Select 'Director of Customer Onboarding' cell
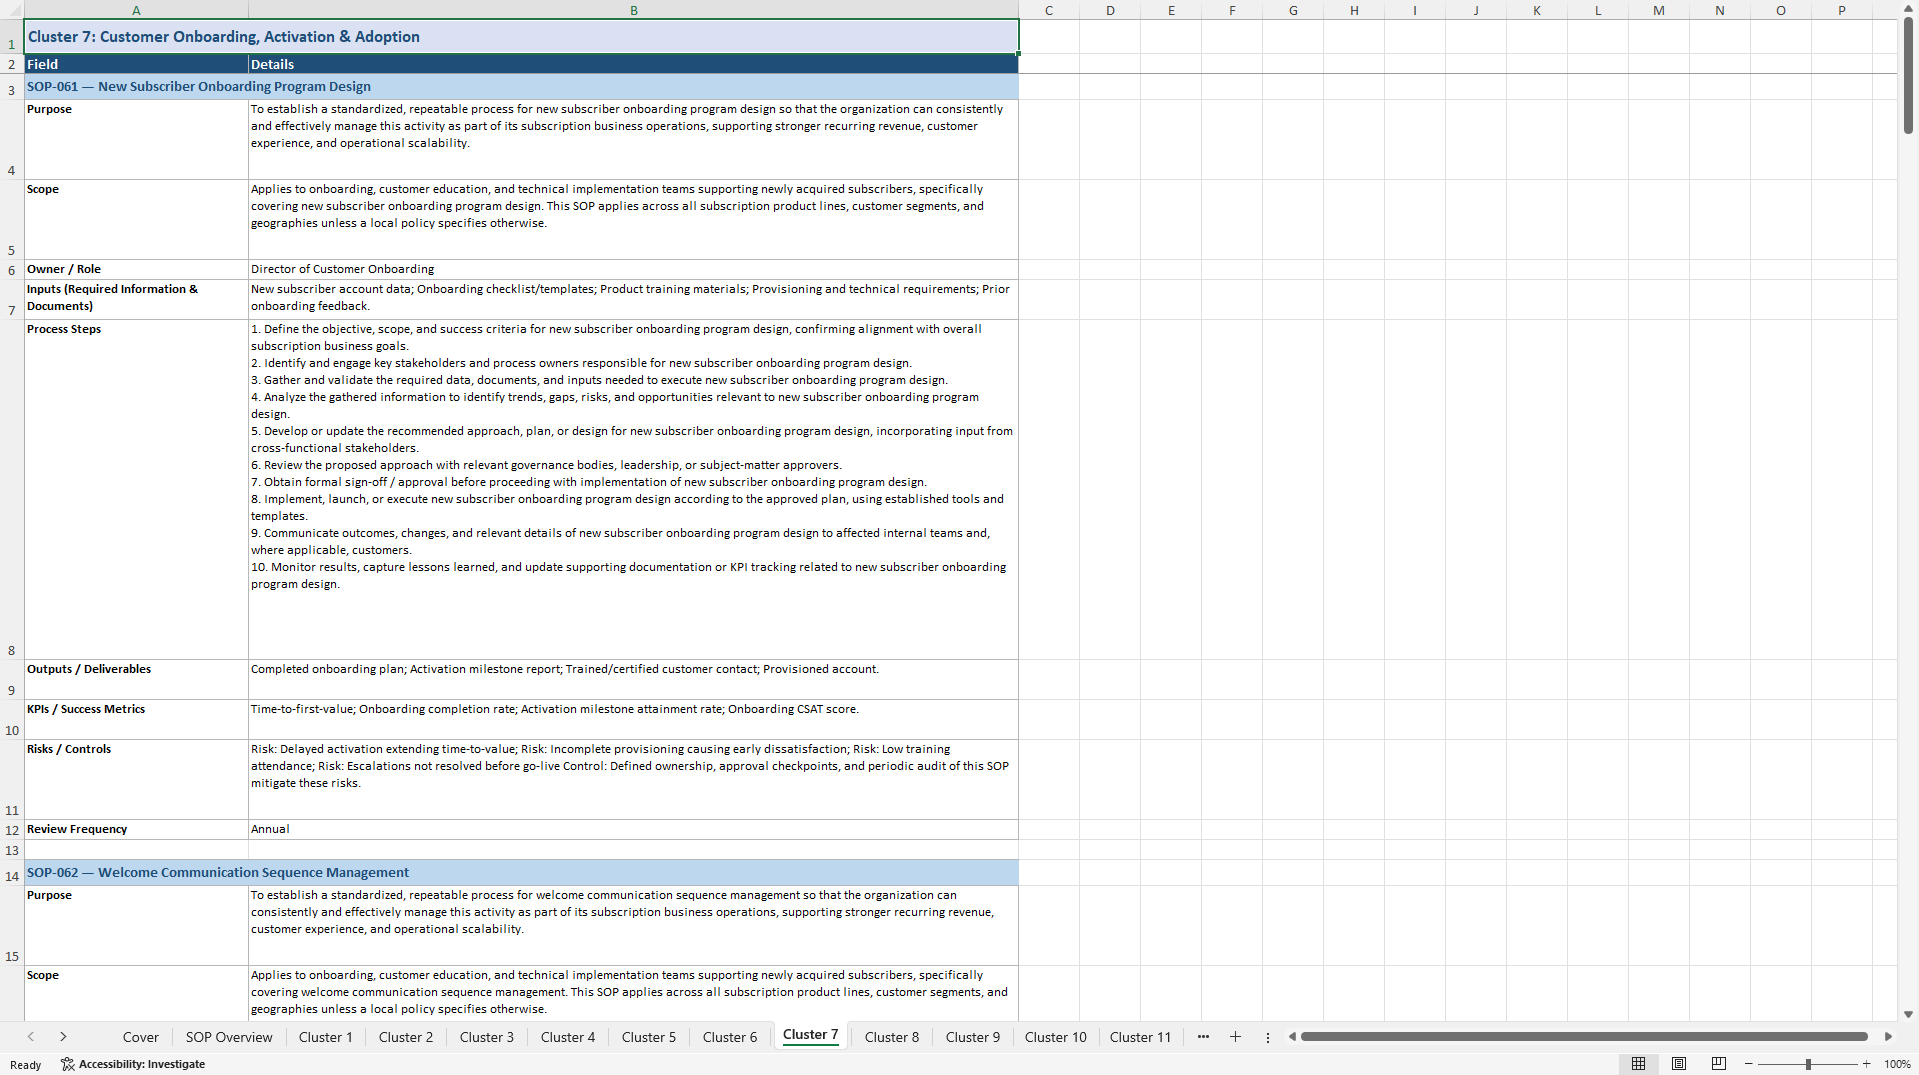Screen dimensions: 1919x1075 tap(633, 269)
